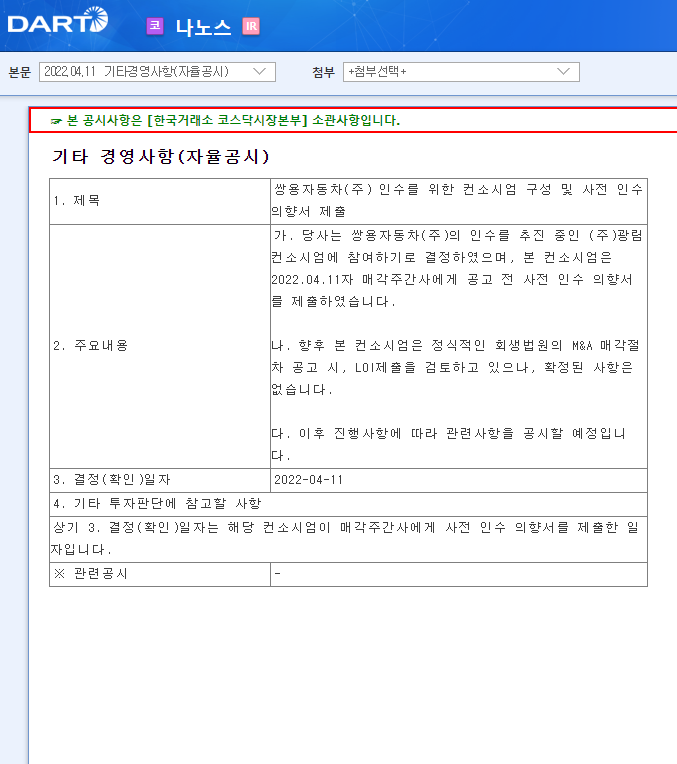Click the DART logo
The image size is (677, 764).
tap(58, 20)
